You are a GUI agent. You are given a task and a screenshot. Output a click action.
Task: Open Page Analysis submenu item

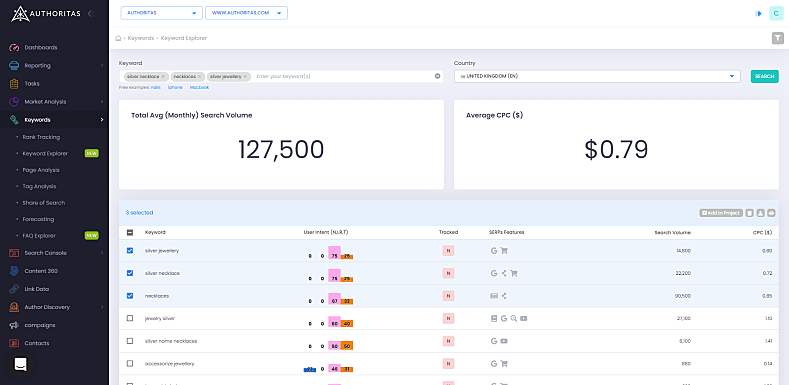[x=41, y=170]
